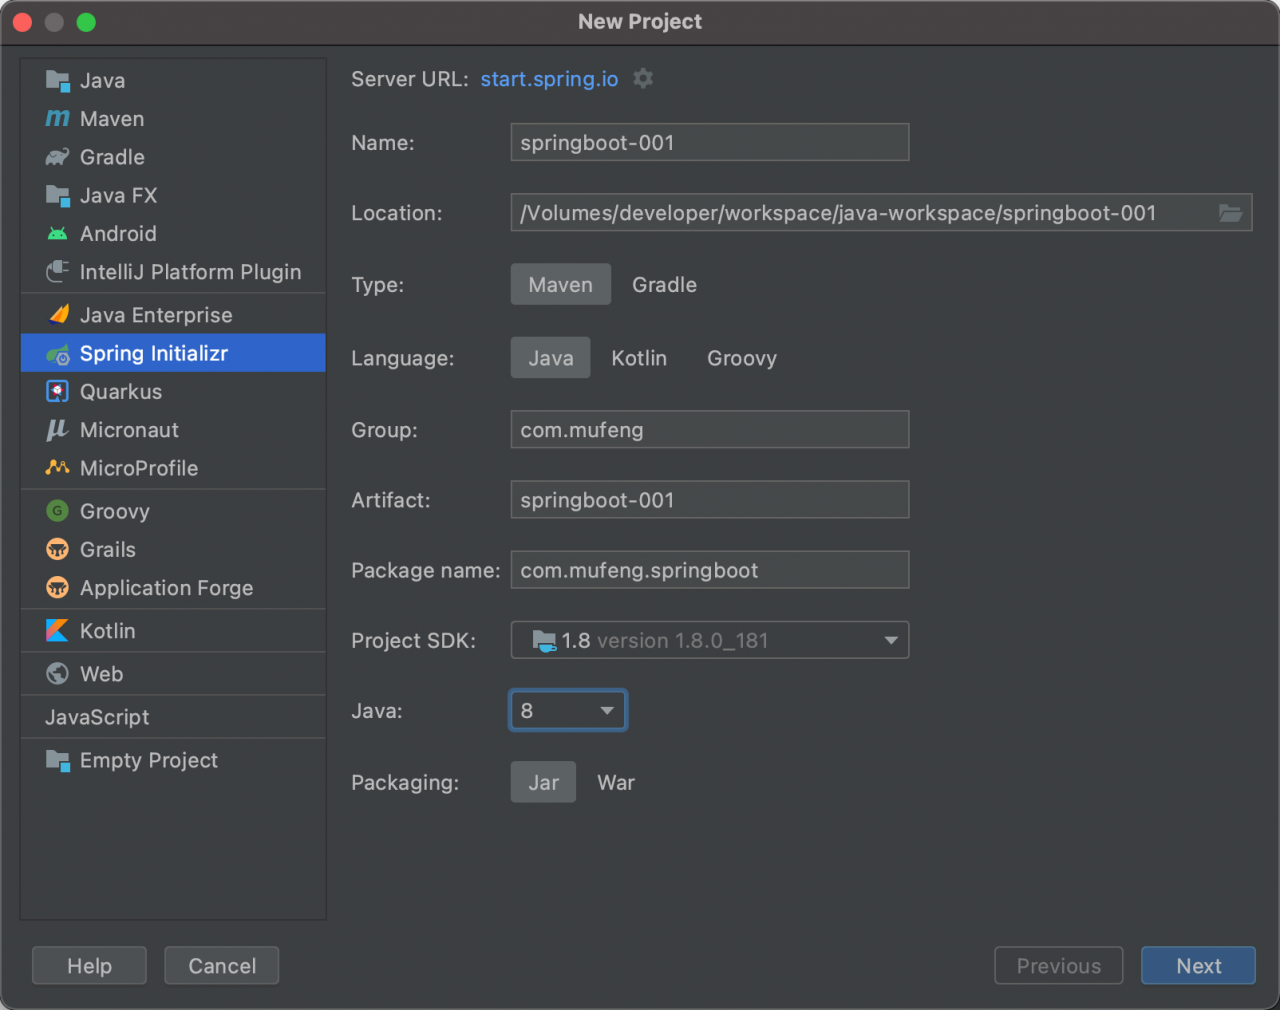Click the Java folder icon in sidebar
Viewport: 1280px width, 1010px height.
[58, 81]
